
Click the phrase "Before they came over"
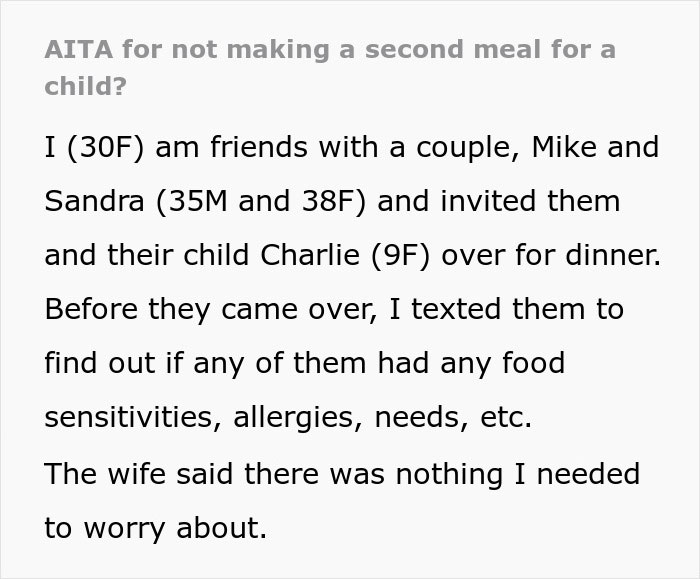click(198, 309)
